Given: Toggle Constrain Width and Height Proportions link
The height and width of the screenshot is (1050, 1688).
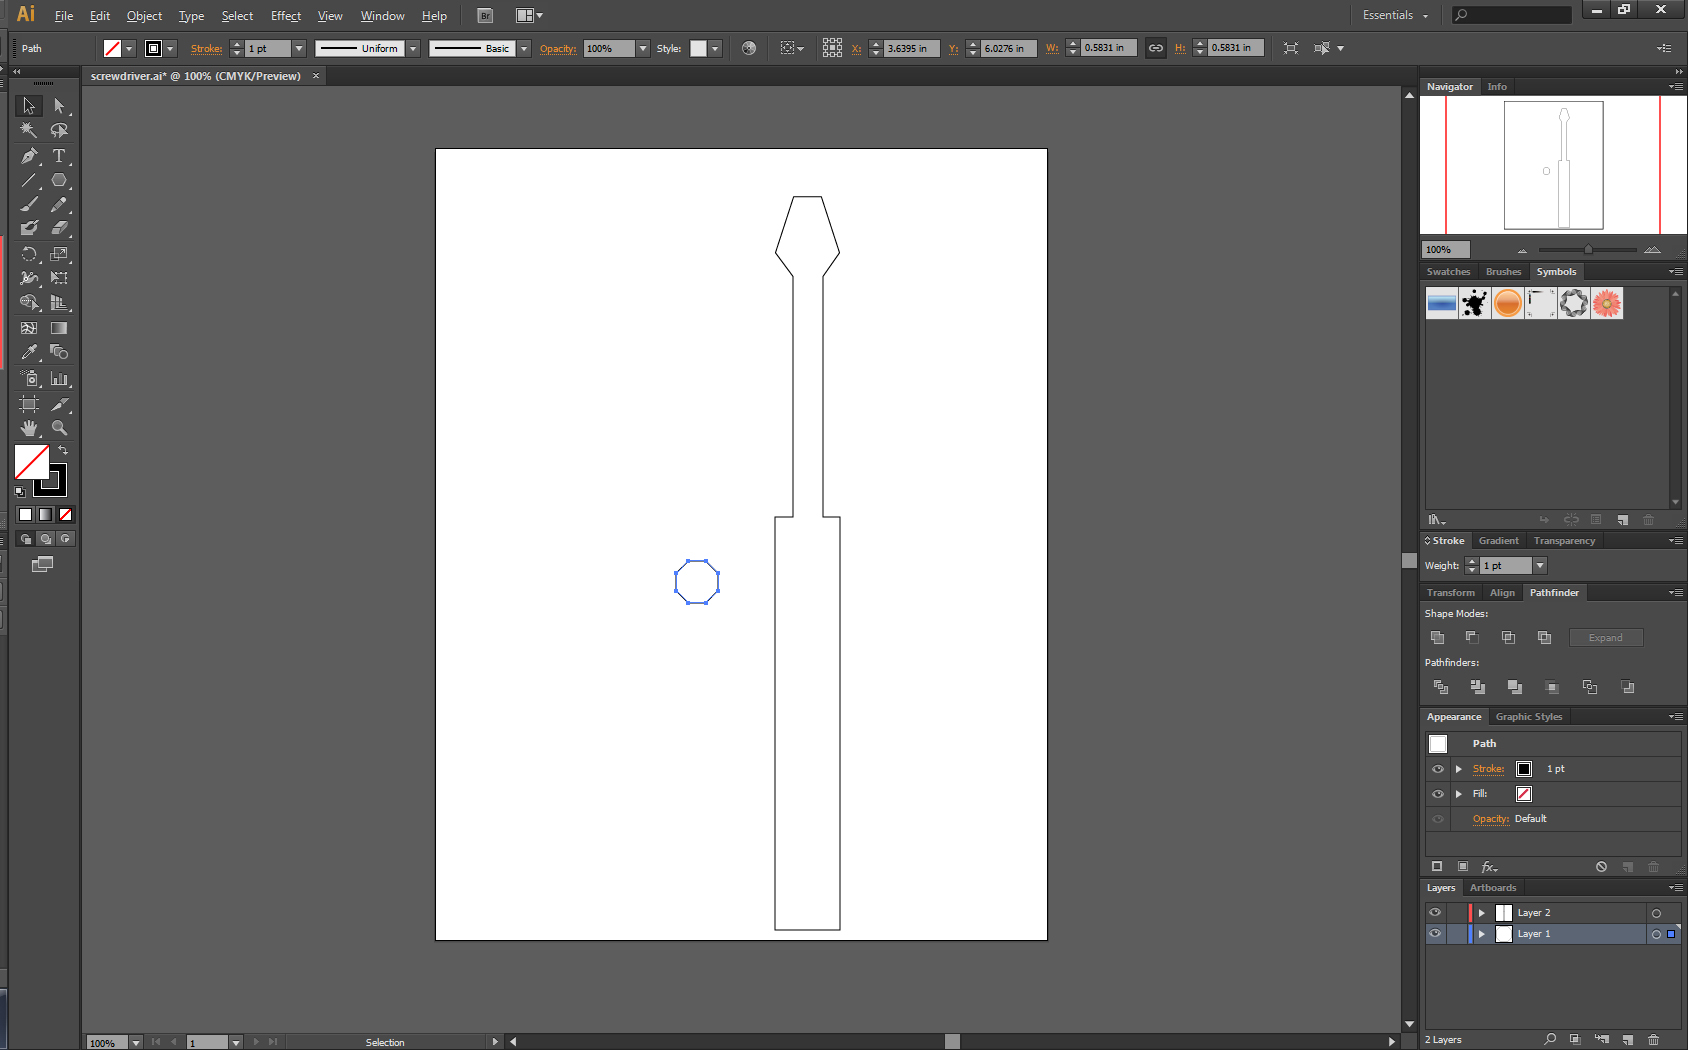Looking at the screenshot, I should (x=1156, y=48).
